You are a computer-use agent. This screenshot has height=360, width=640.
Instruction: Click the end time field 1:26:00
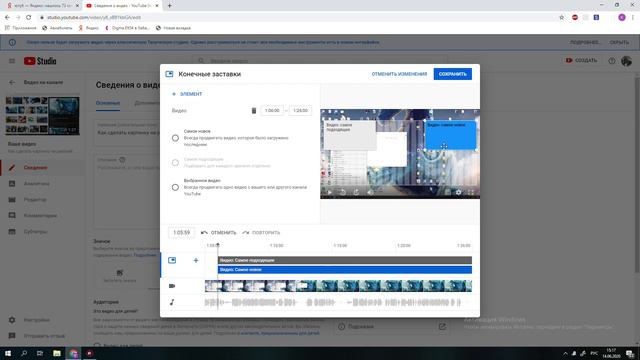(300, 111)
